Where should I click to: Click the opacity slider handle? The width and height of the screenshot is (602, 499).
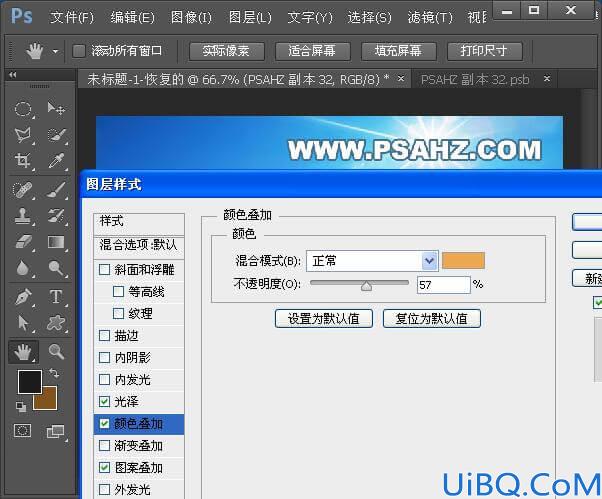[x=366, y=286]
